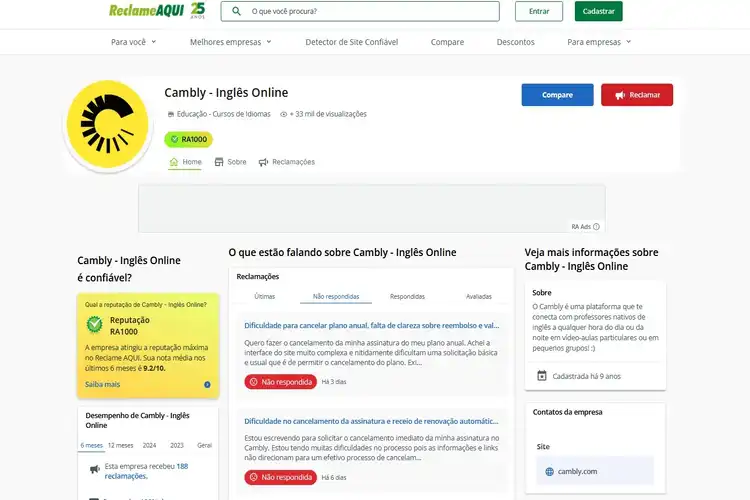This screenshot has width=750, height=500.
Task: Click the green reputation checkmark seal
Action: coord(95,324)
